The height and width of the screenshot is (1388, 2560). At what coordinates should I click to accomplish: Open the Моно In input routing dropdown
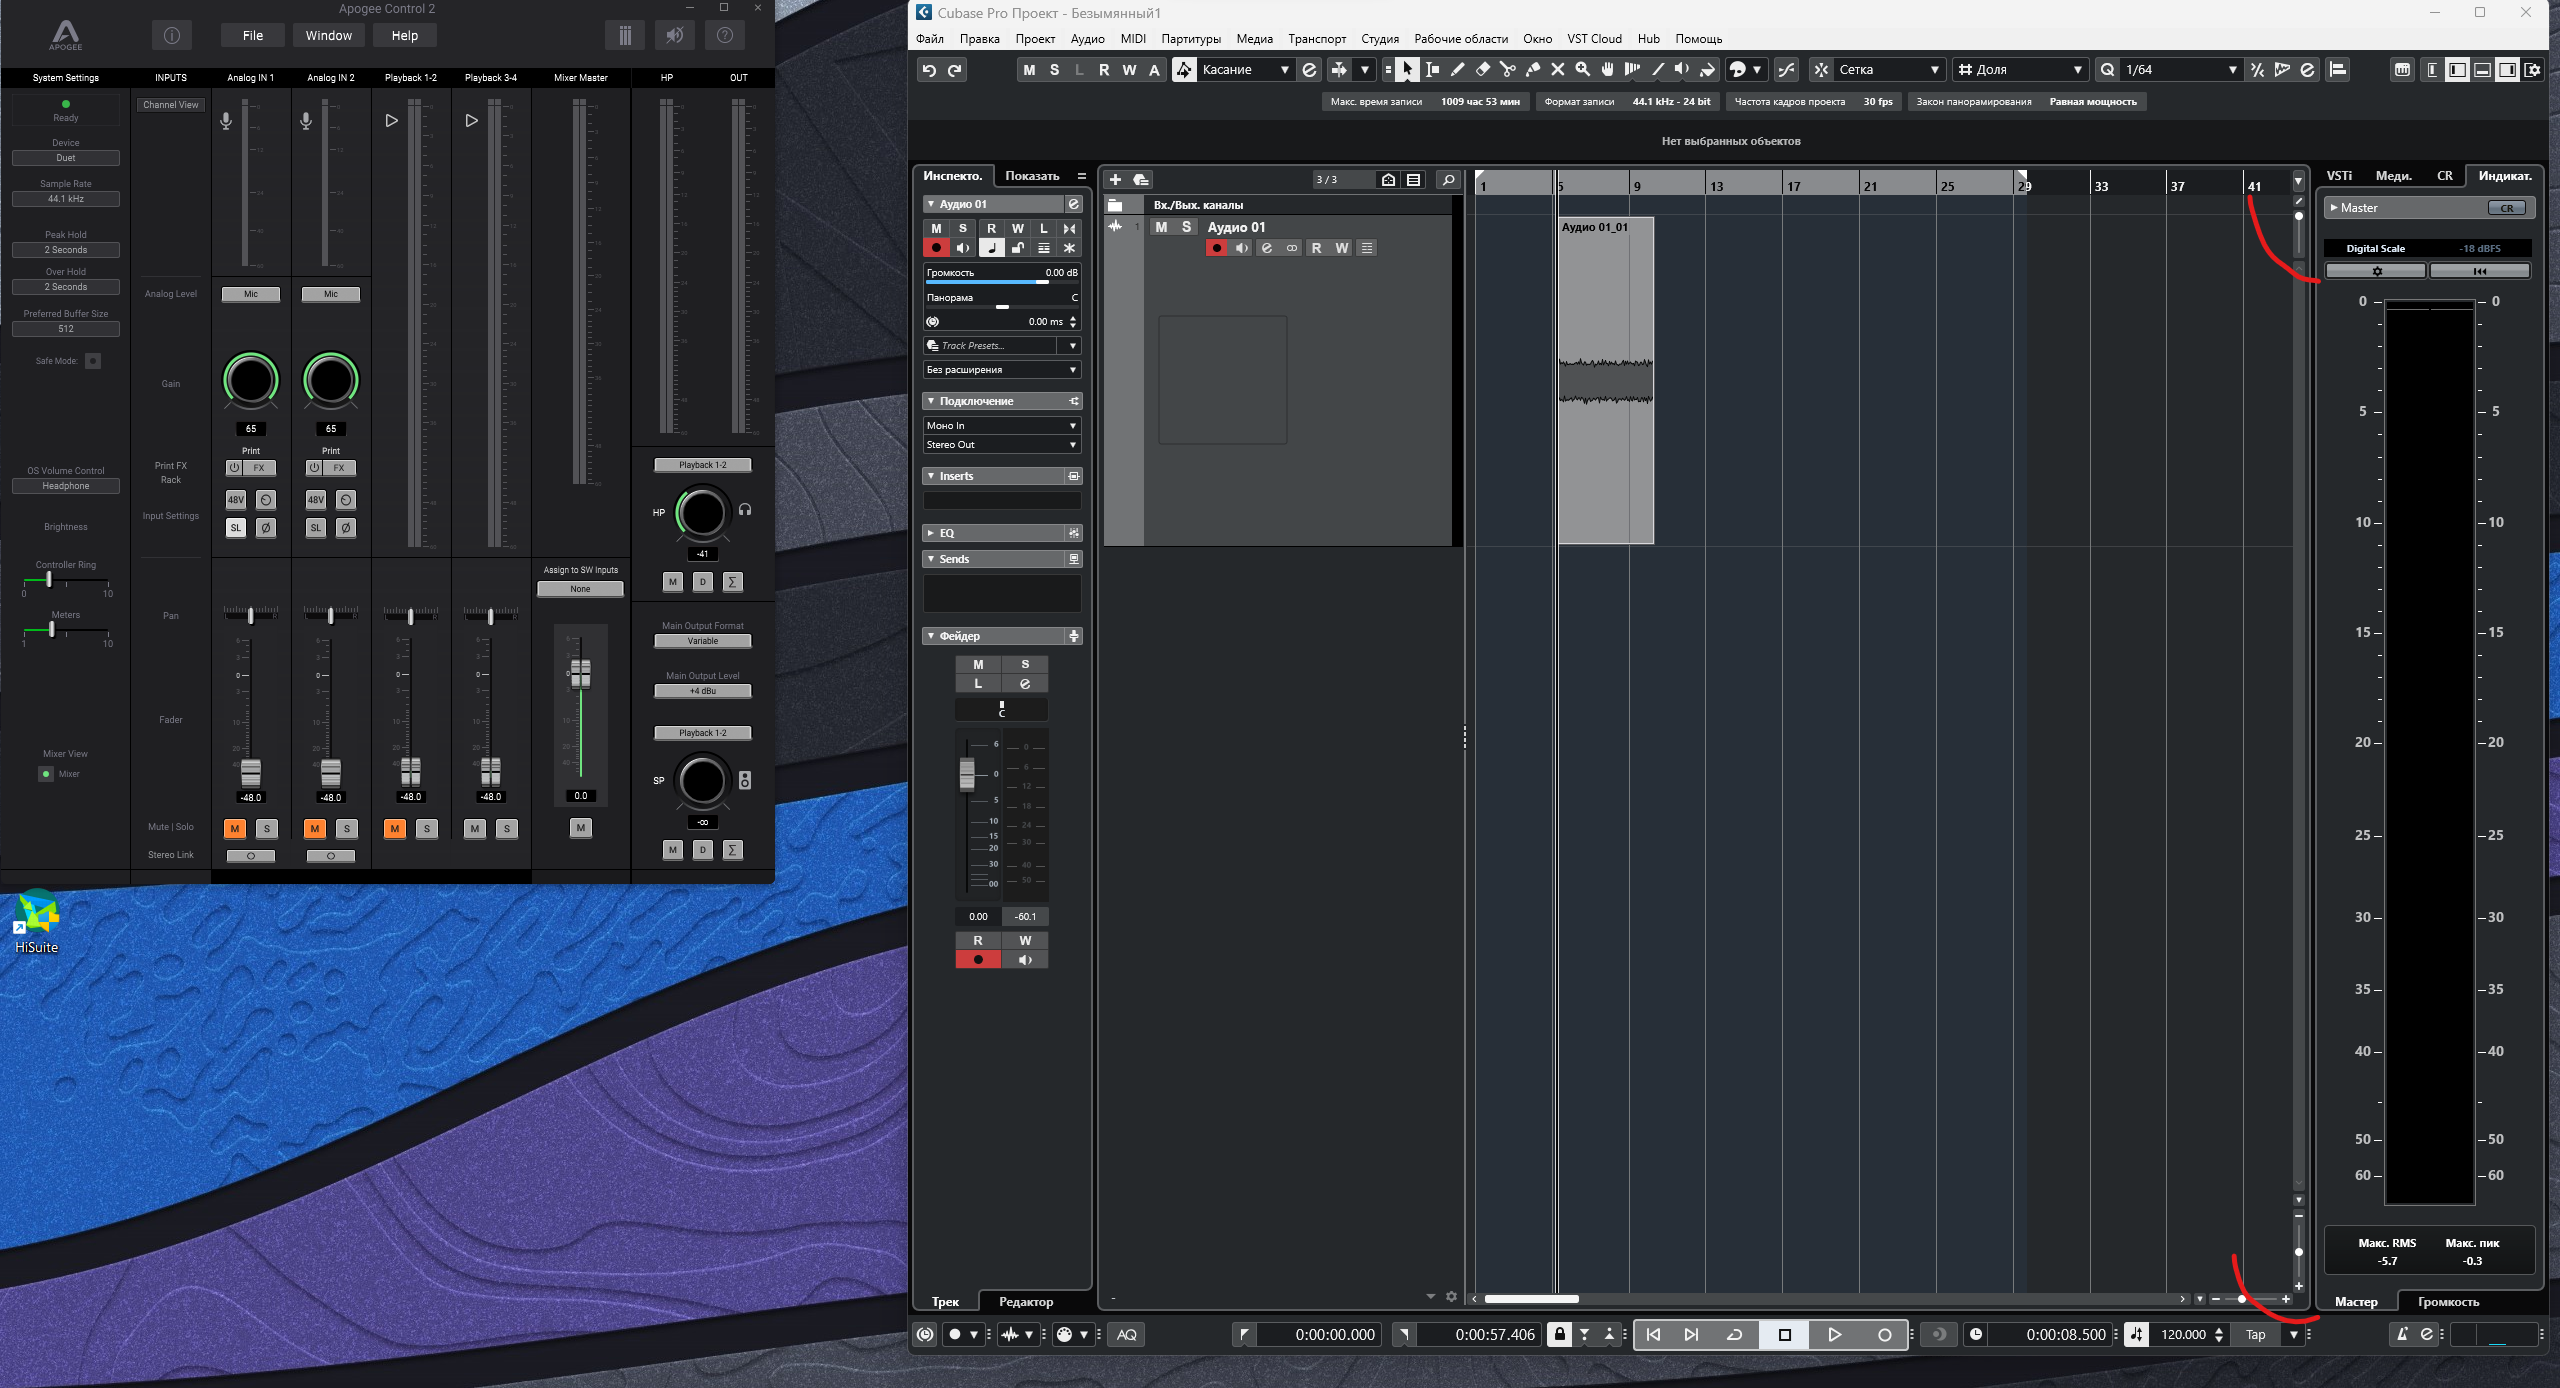[1001, 426]
